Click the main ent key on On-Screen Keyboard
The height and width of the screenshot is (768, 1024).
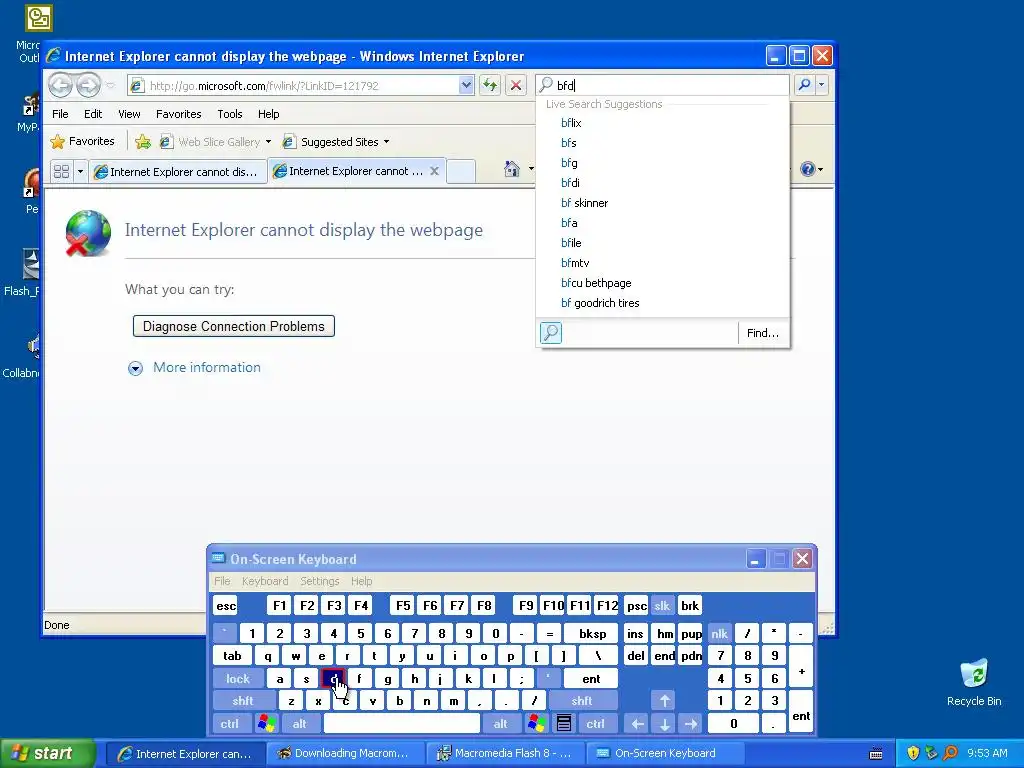591,679
